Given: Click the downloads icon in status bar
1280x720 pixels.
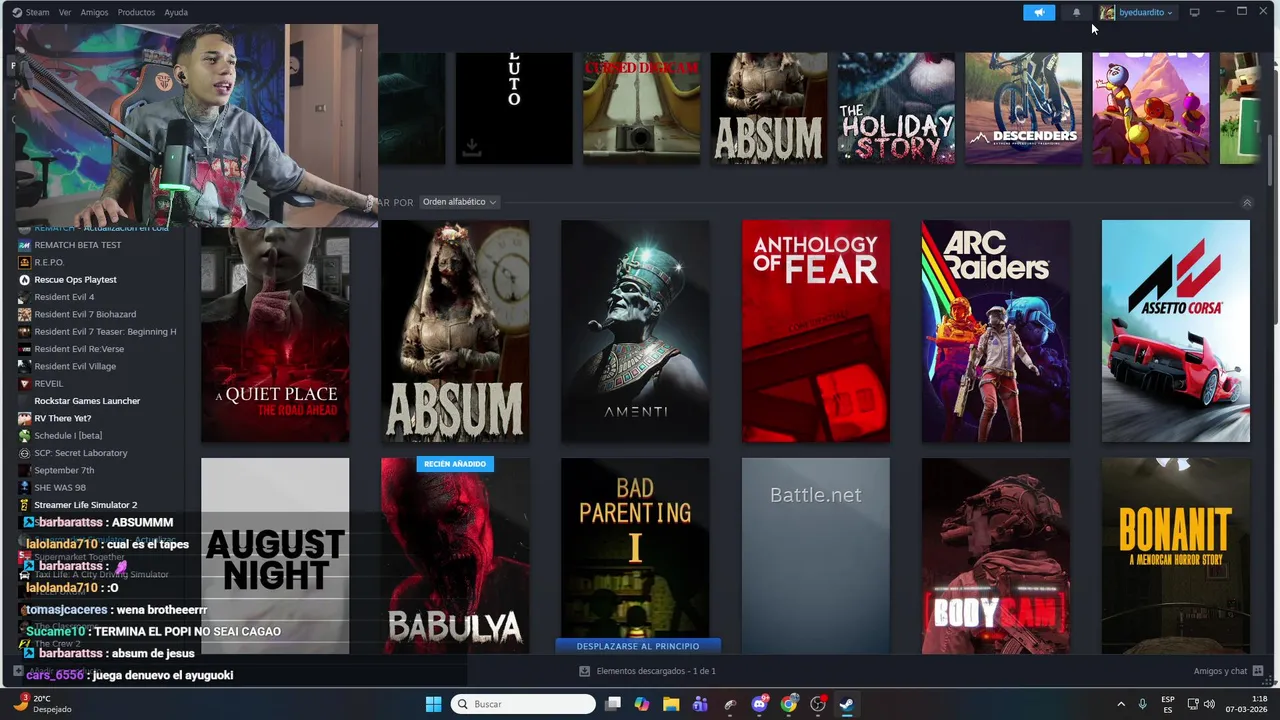Looking at the screenshot, I should [585, 671].
